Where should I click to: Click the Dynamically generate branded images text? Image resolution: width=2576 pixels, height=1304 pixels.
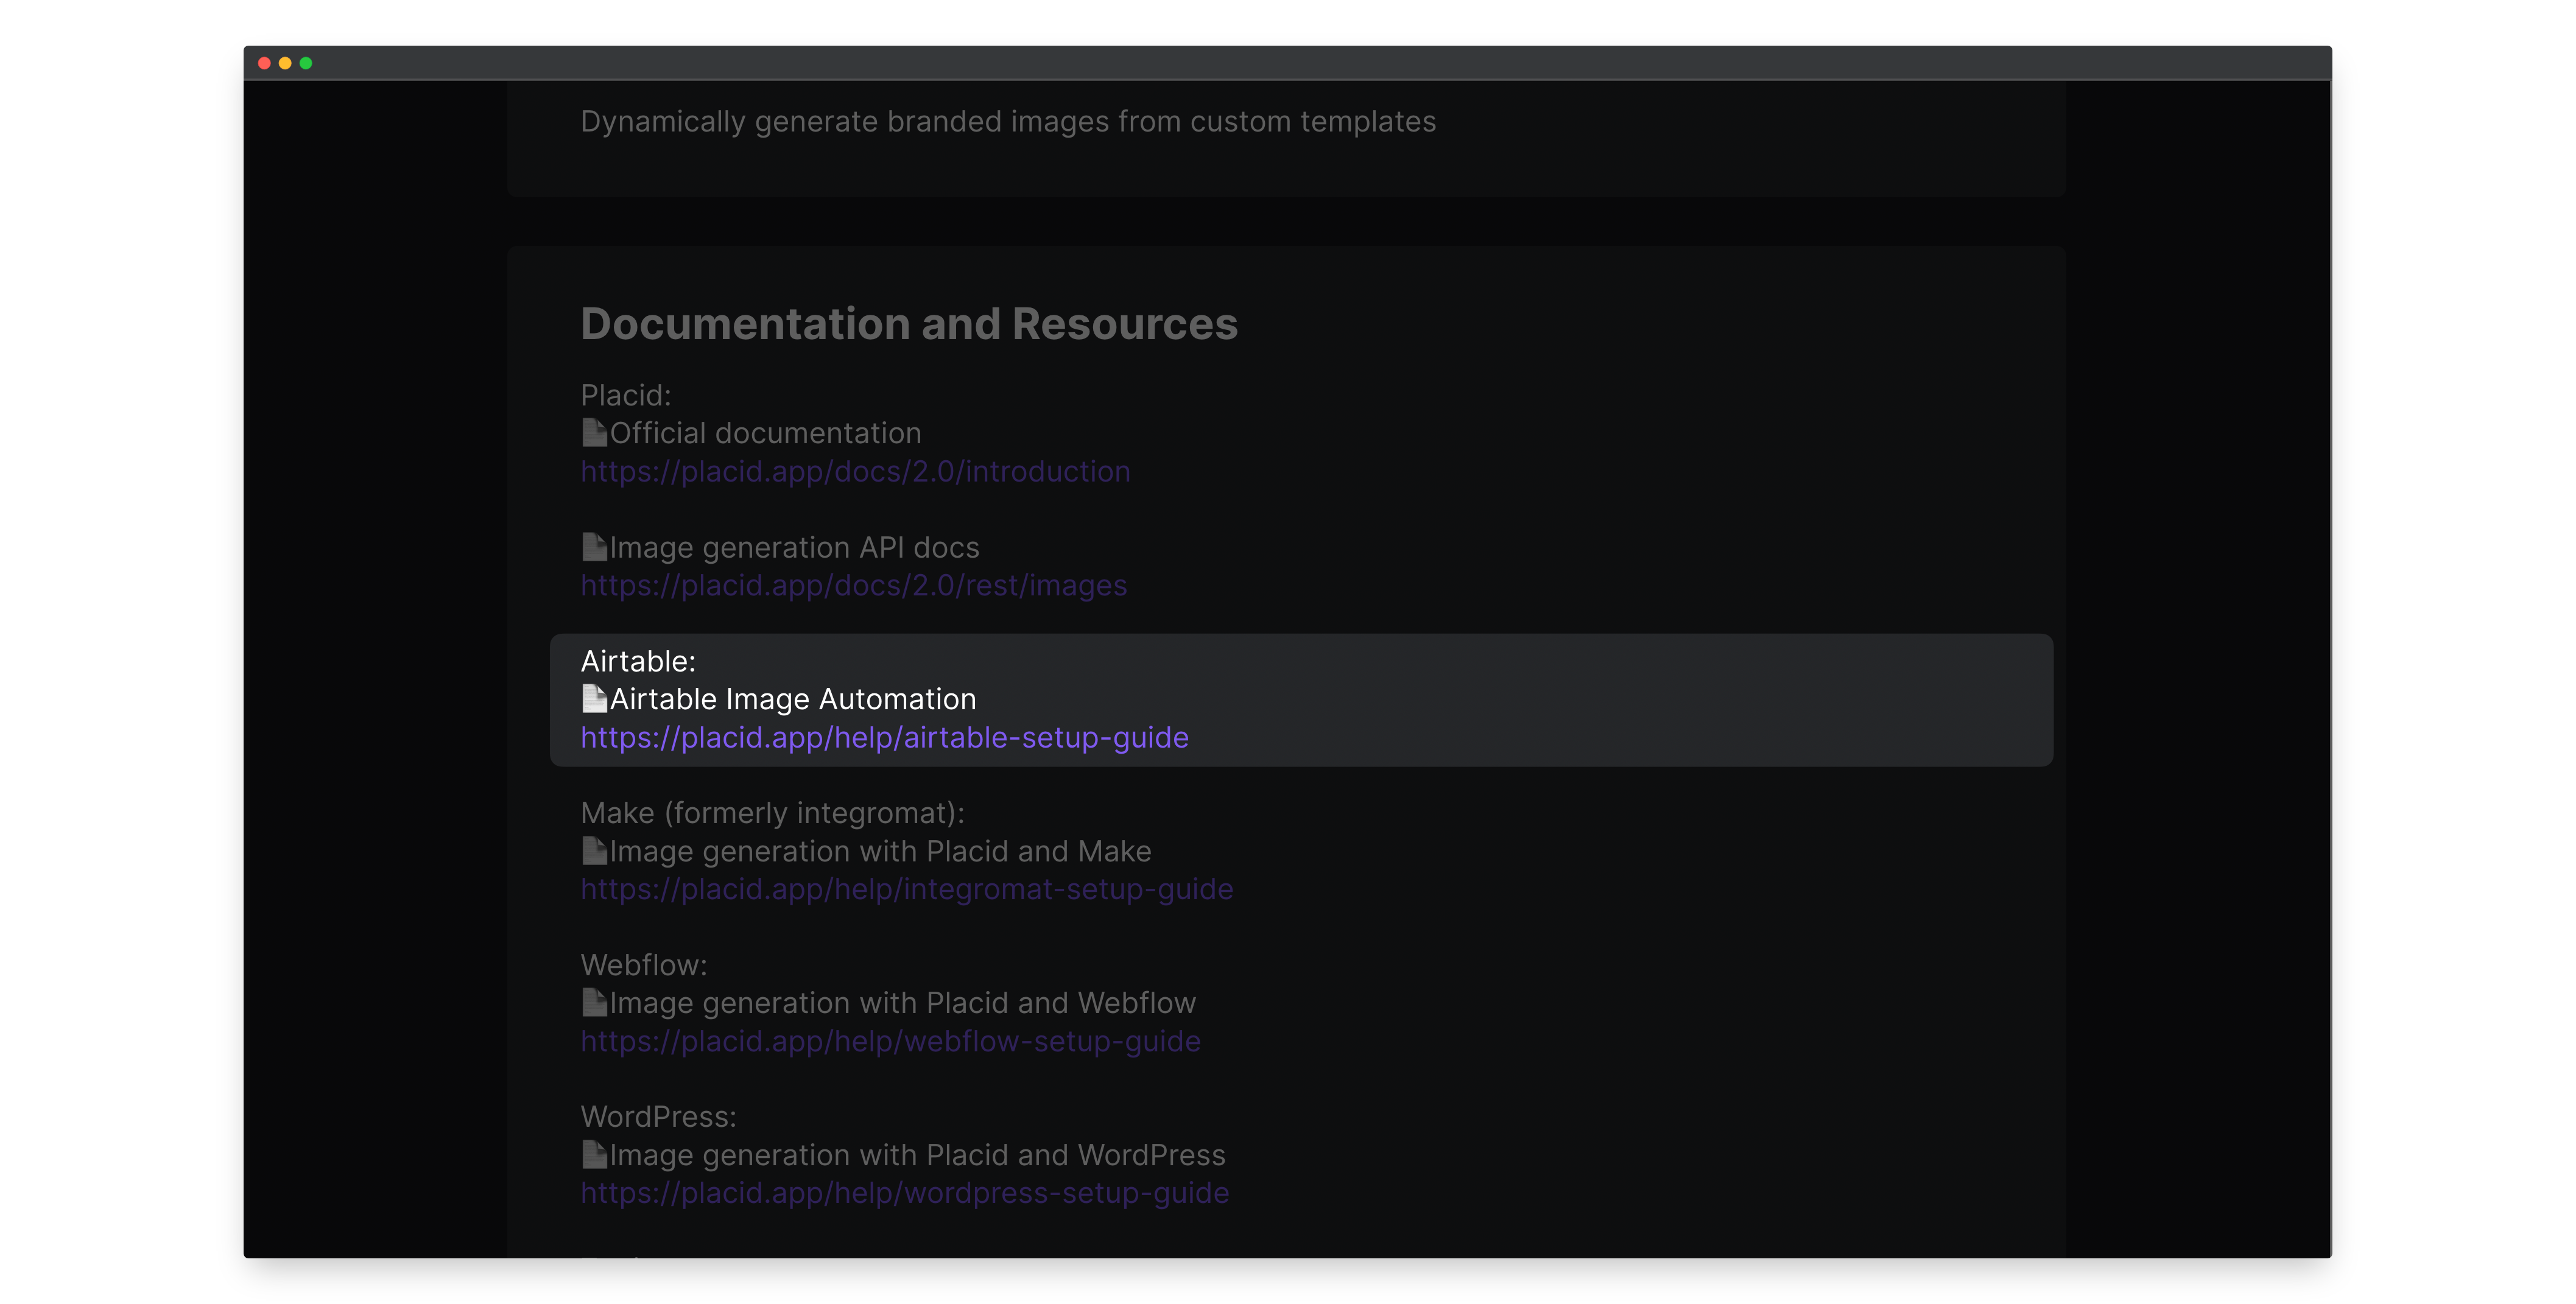1007,122
